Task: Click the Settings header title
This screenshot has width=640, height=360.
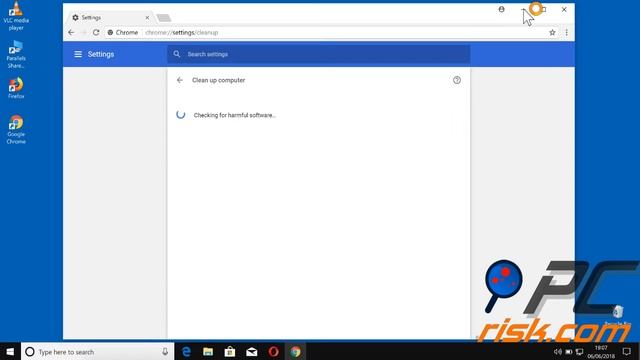Action: (x=101, y=54)
